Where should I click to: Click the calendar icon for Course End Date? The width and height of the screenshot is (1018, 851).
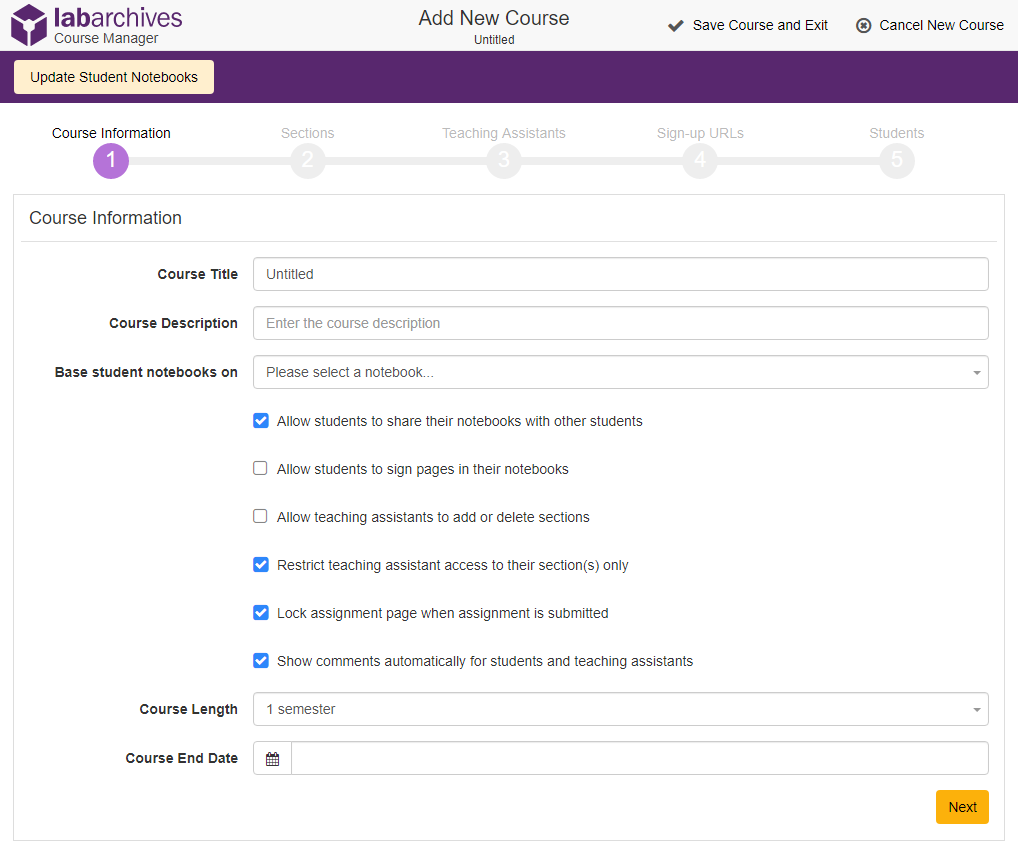tap(272, 759)
